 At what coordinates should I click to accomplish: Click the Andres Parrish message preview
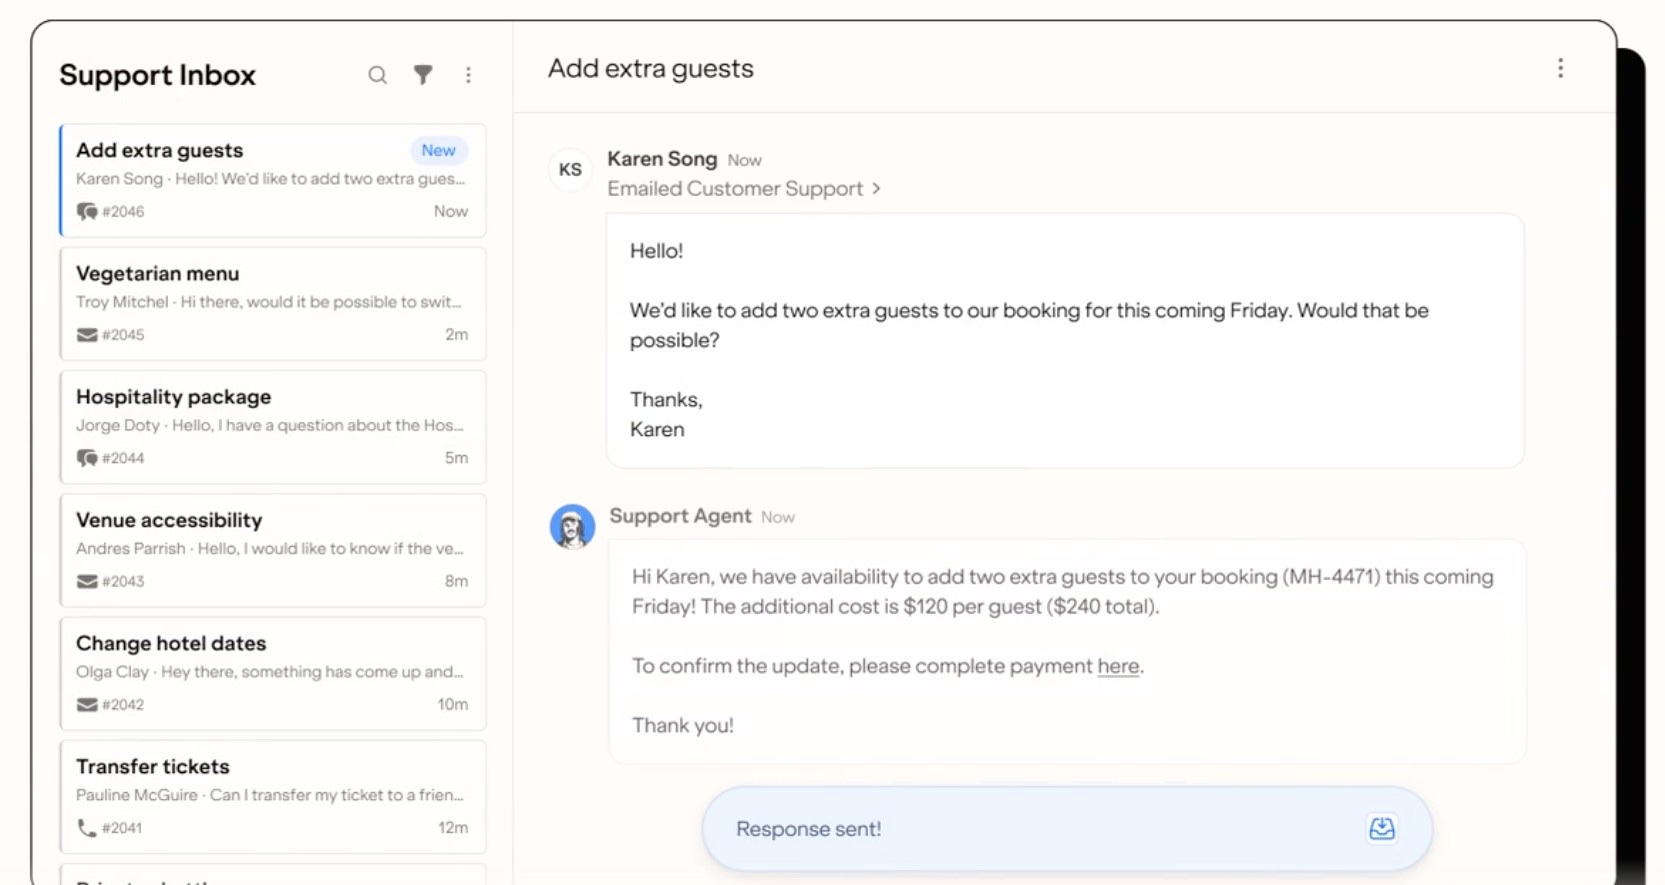pos(270,548)
